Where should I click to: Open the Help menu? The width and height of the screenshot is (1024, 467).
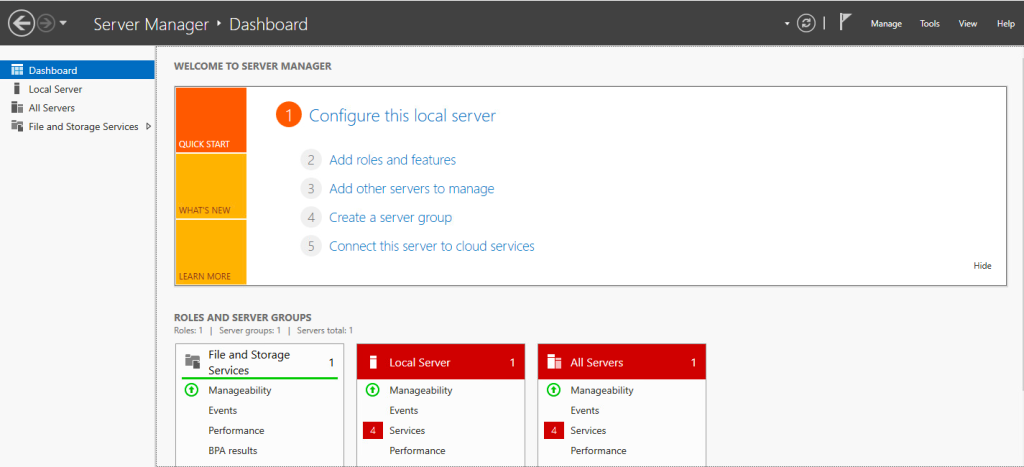coord(1006,24)
